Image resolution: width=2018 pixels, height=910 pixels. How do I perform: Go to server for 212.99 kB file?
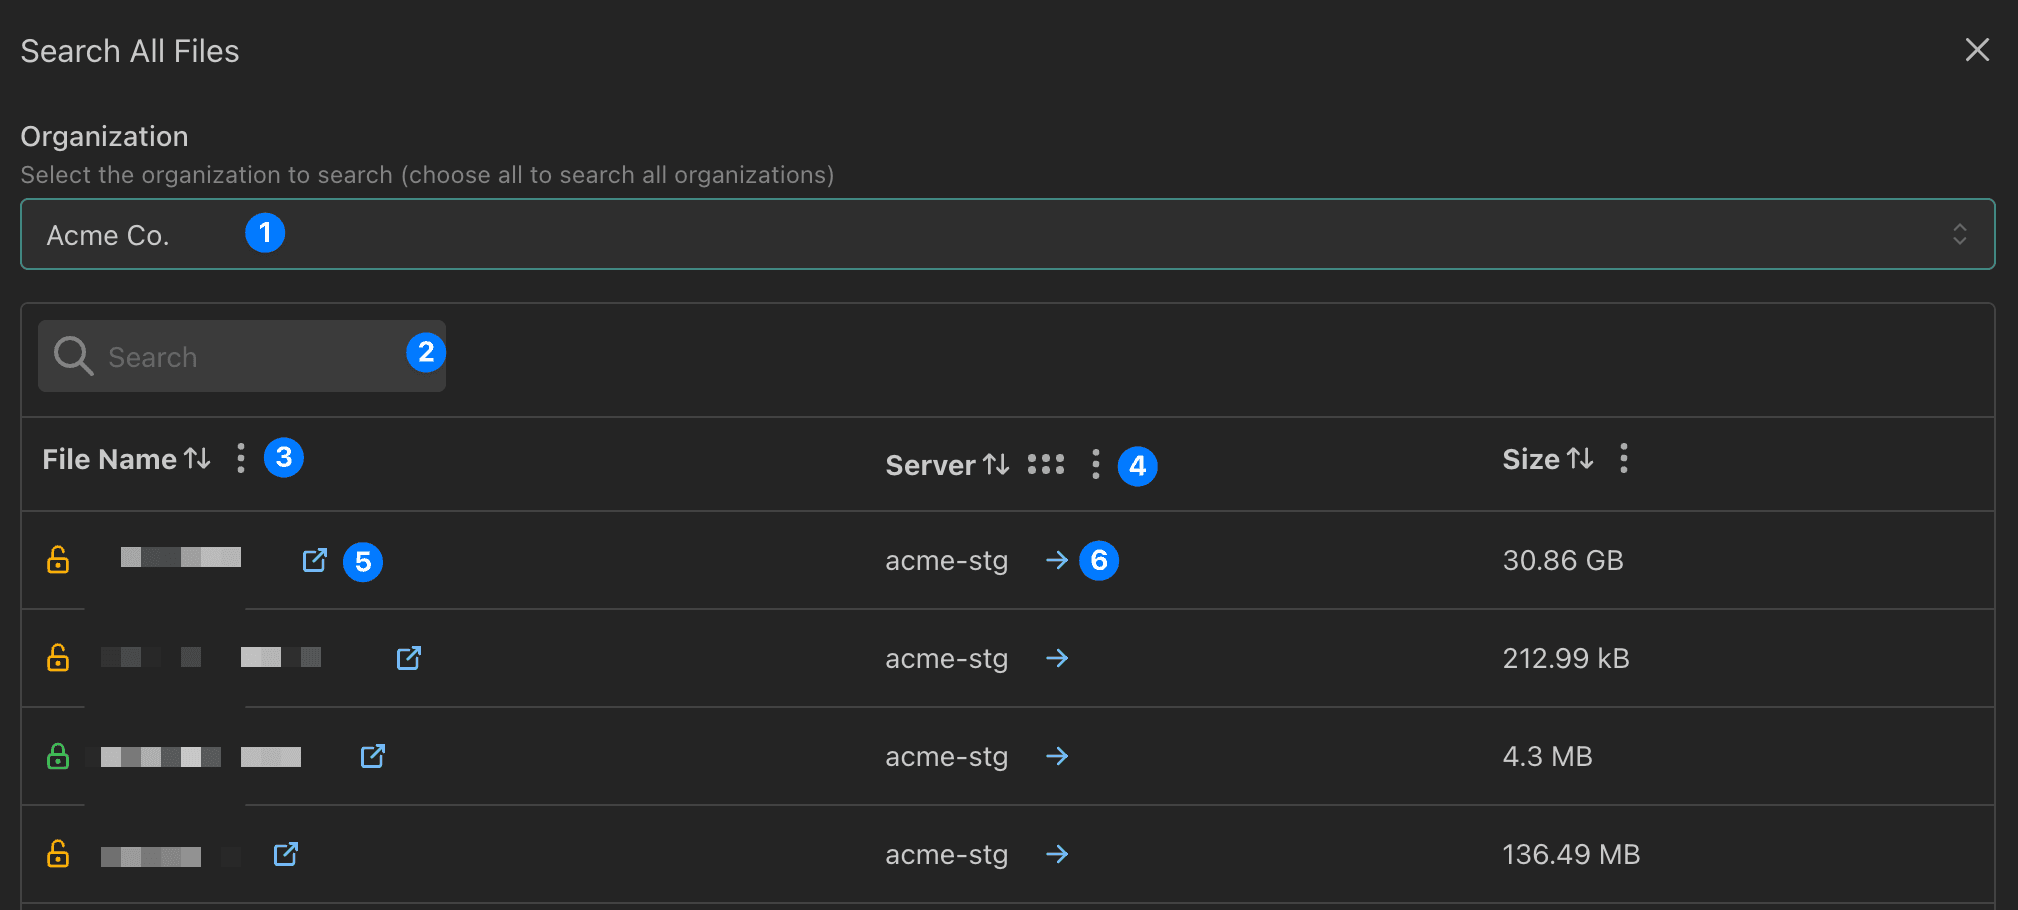pyautogui.click(x=1056, y=658)
